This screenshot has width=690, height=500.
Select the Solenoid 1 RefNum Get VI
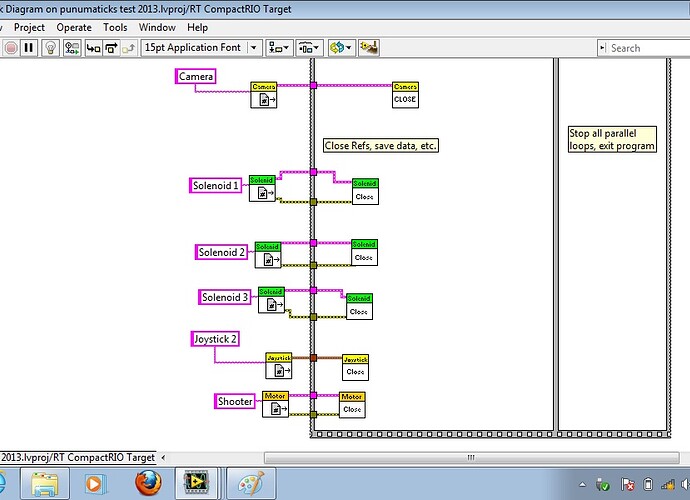tap(262, 188)
